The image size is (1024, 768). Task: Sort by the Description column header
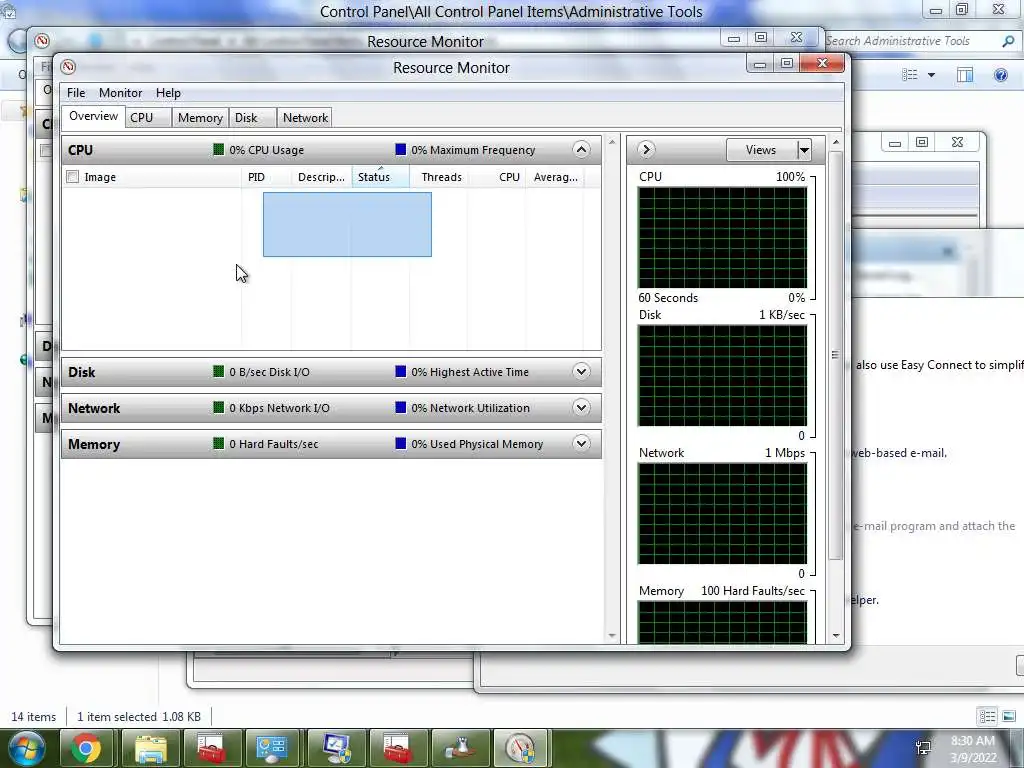321,177
